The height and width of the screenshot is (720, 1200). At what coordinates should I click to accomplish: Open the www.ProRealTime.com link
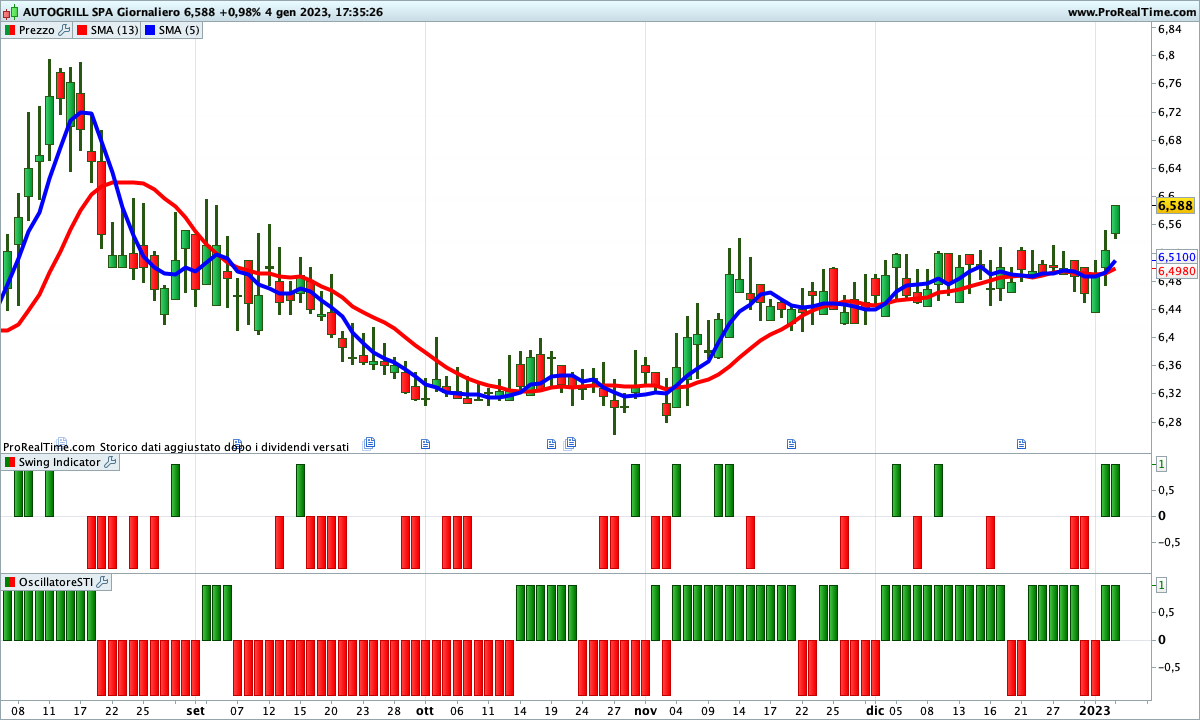(x=1131, y=12)
